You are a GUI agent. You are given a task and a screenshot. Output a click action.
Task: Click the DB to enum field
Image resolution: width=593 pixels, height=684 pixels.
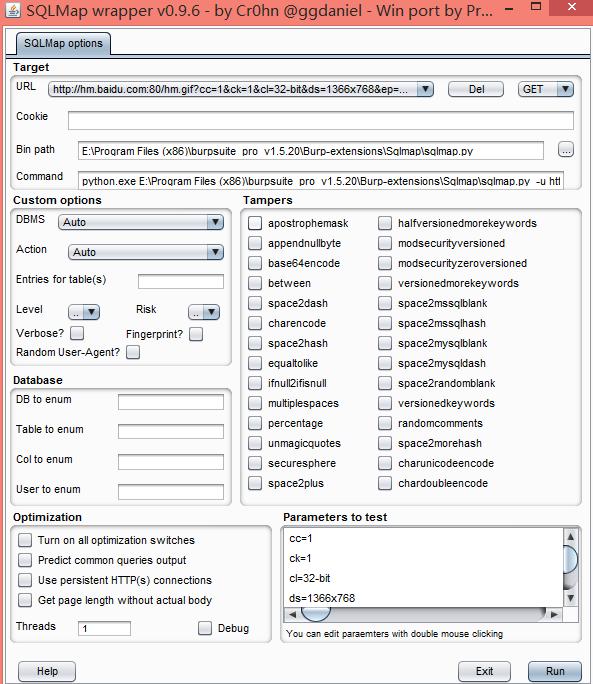pos(171,402)
